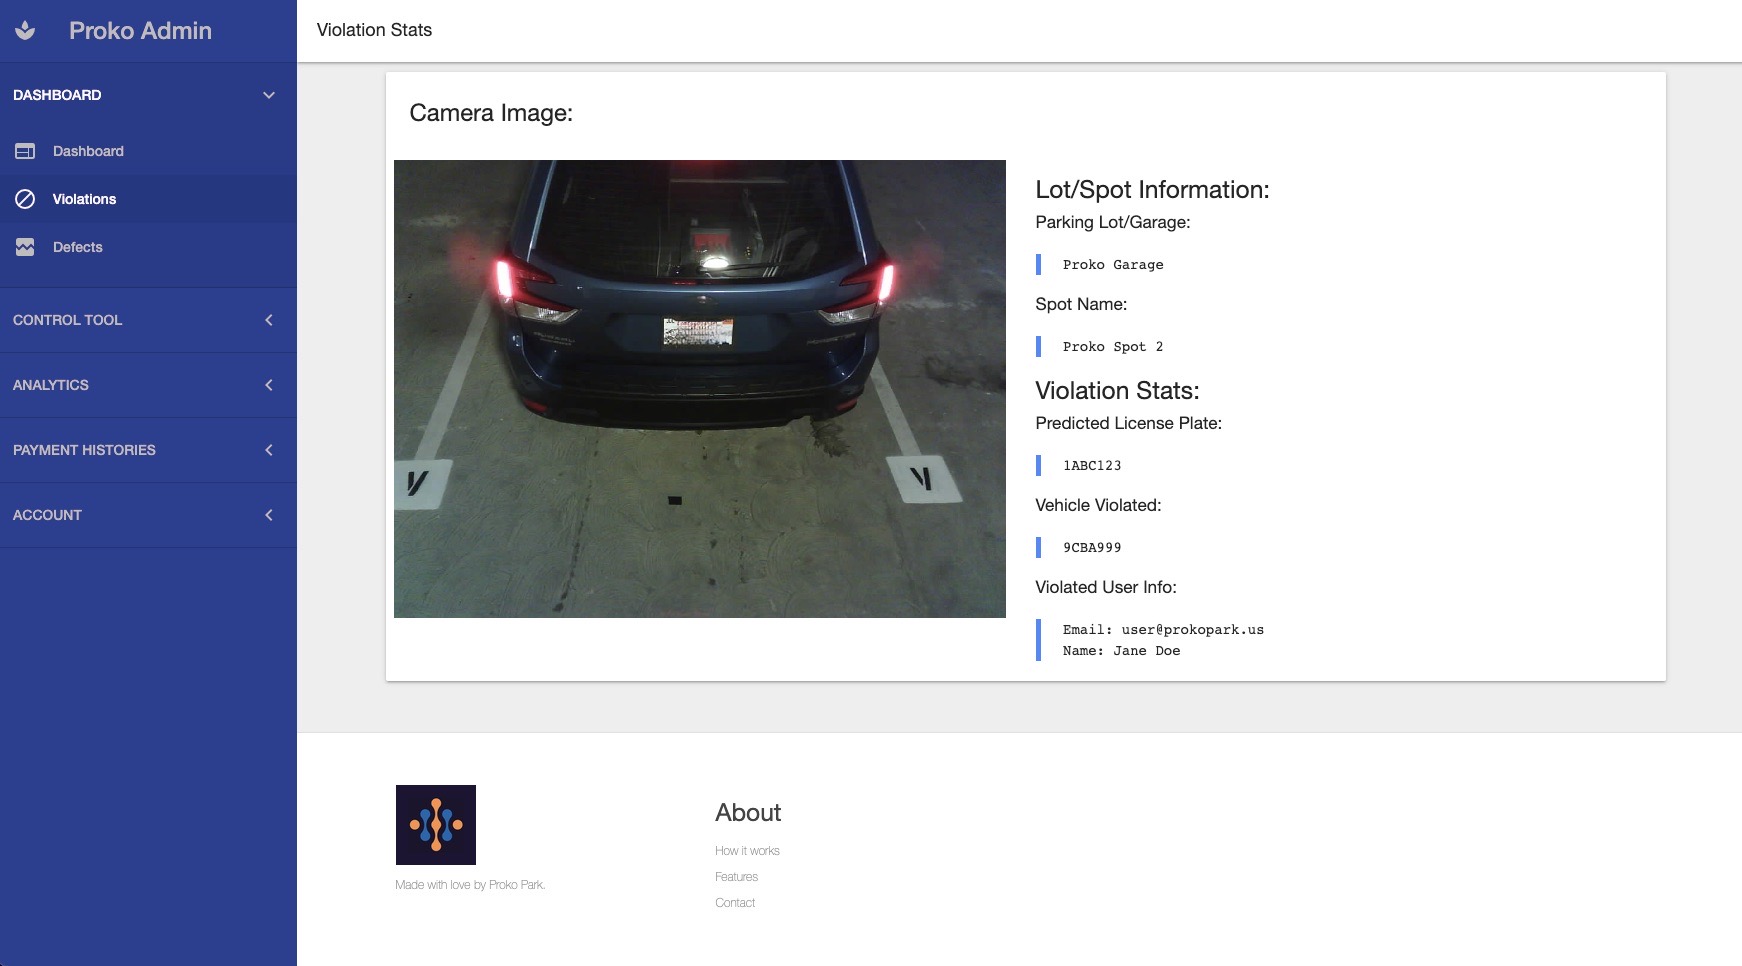This screenshot has width=1742, height=966.
Task: Expand the ANALYTICS section chevron
Action: pos(268,385)
